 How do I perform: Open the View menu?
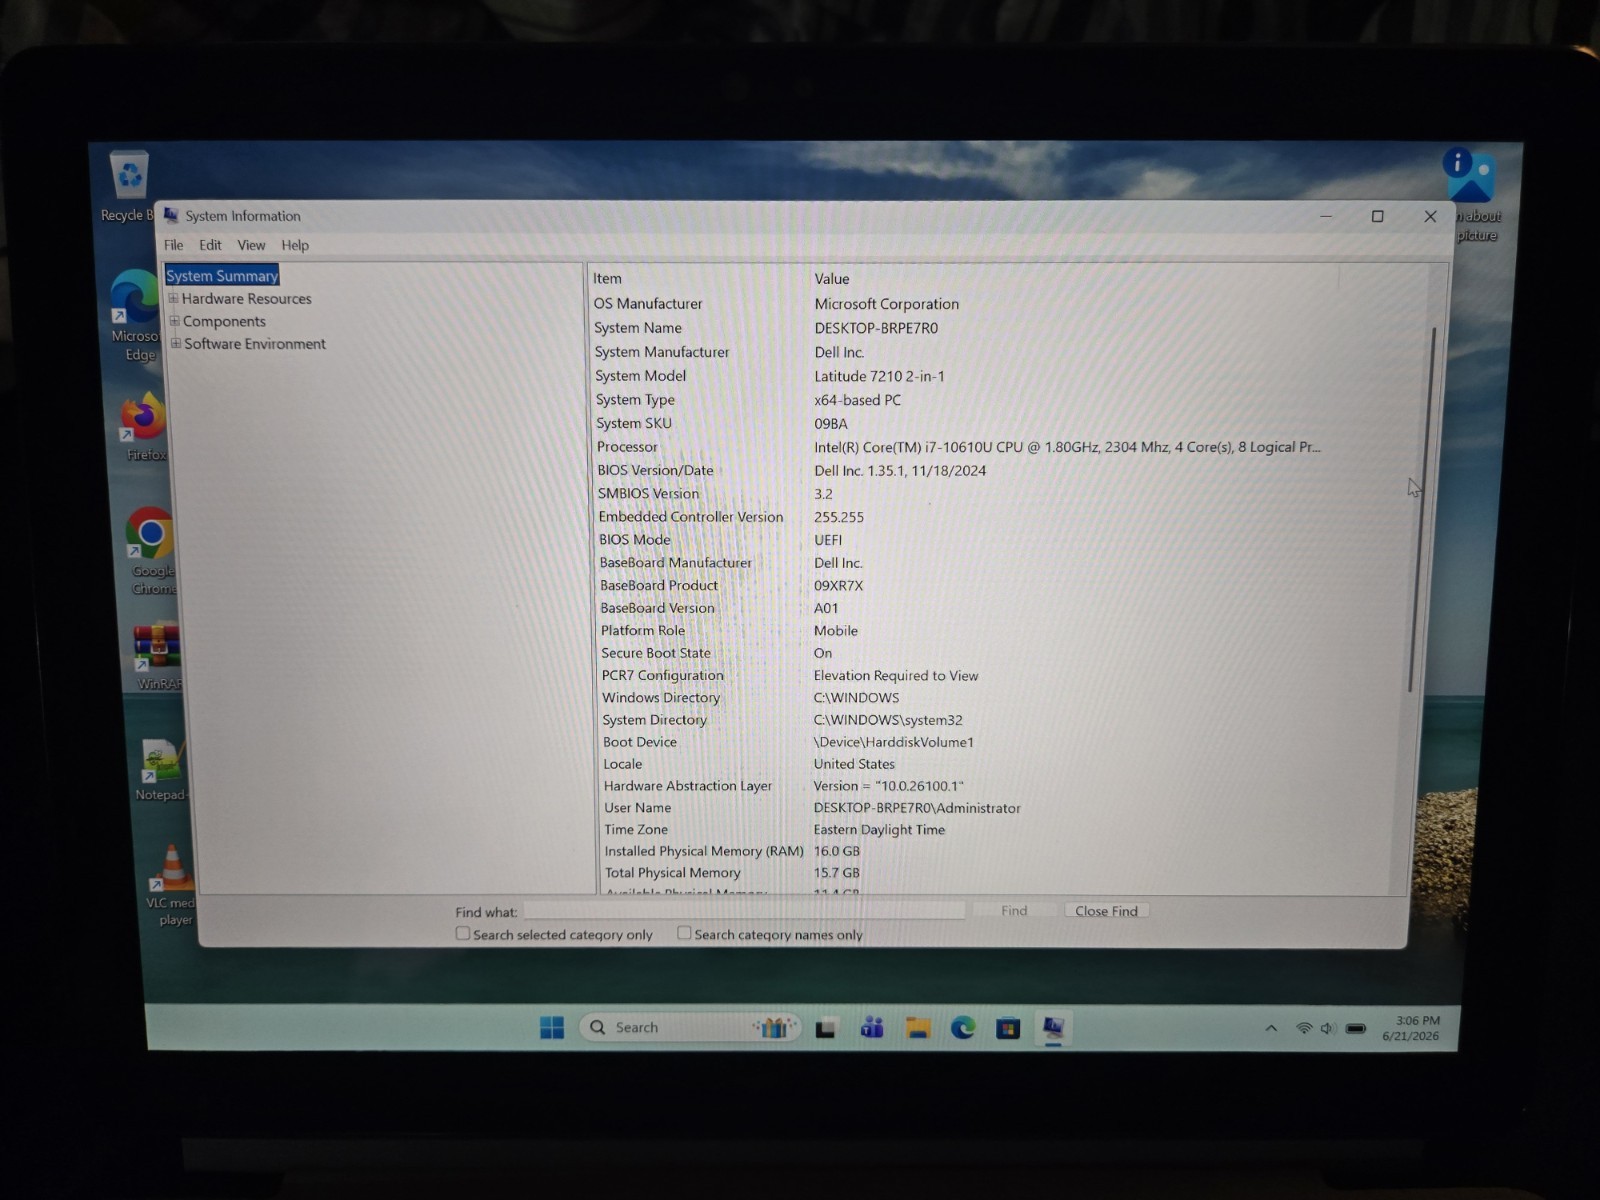tap(251, 245)
